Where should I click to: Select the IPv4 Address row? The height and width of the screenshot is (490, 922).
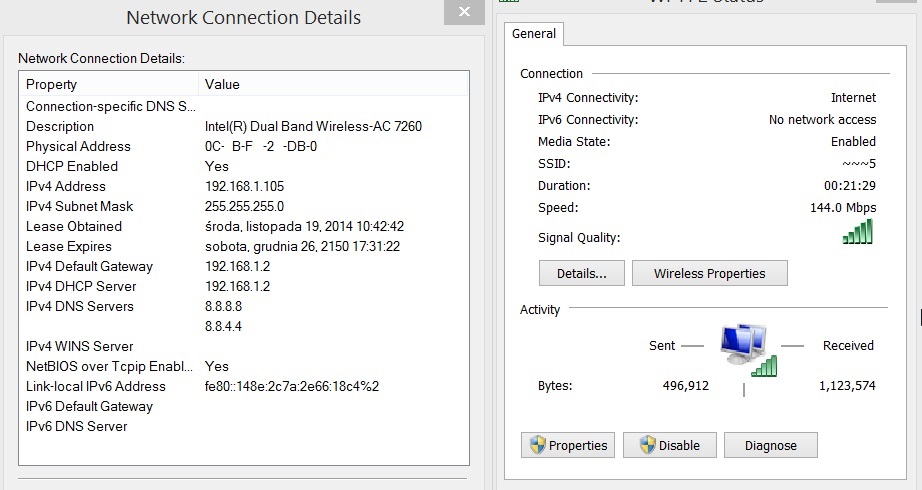(66, 186)
